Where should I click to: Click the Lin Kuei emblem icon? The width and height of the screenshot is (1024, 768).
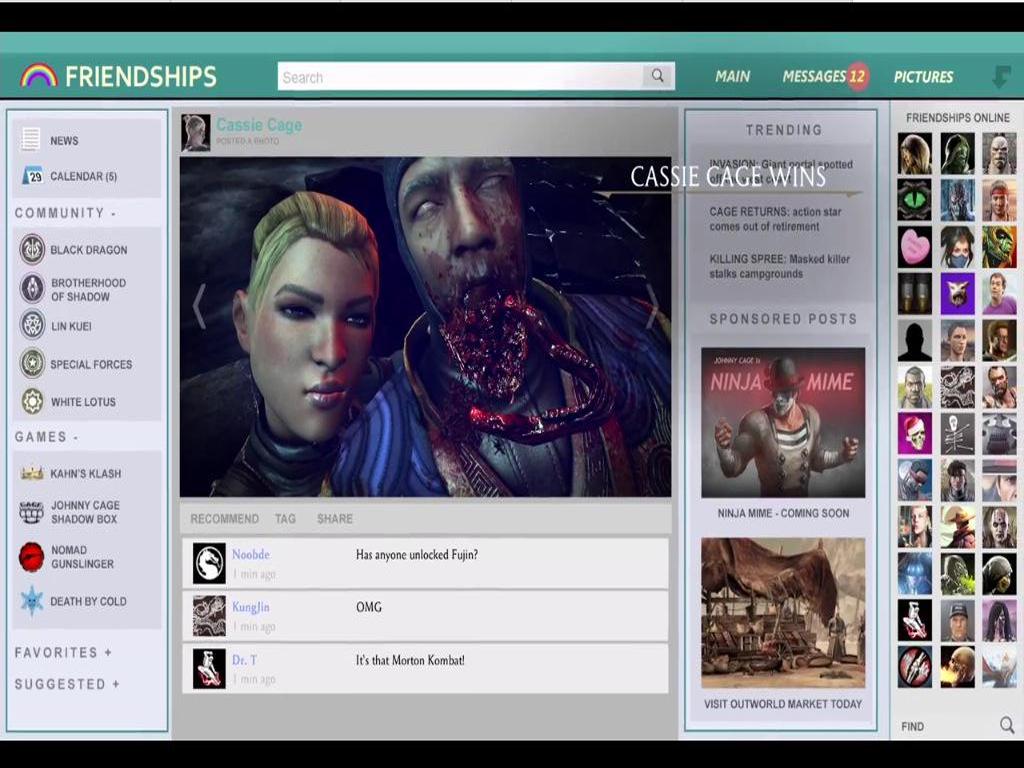32,325
